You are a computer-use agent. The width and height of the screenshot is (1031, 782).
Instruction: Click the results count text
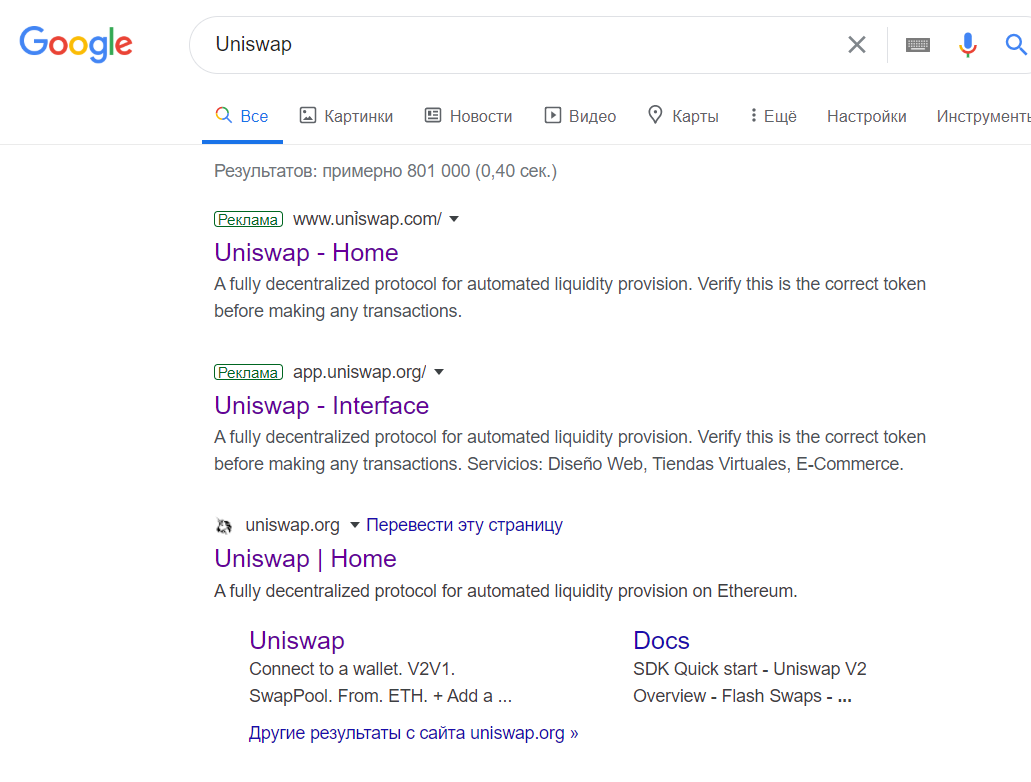(x=385, y=172)
